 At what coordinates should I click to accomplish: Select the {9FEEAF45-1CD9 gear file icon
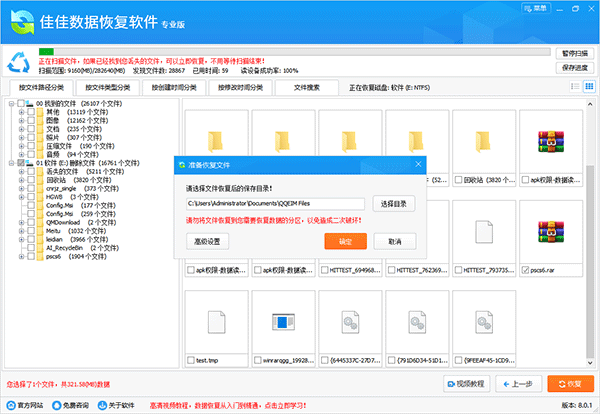pyautogui.click(x=484, y=322)
